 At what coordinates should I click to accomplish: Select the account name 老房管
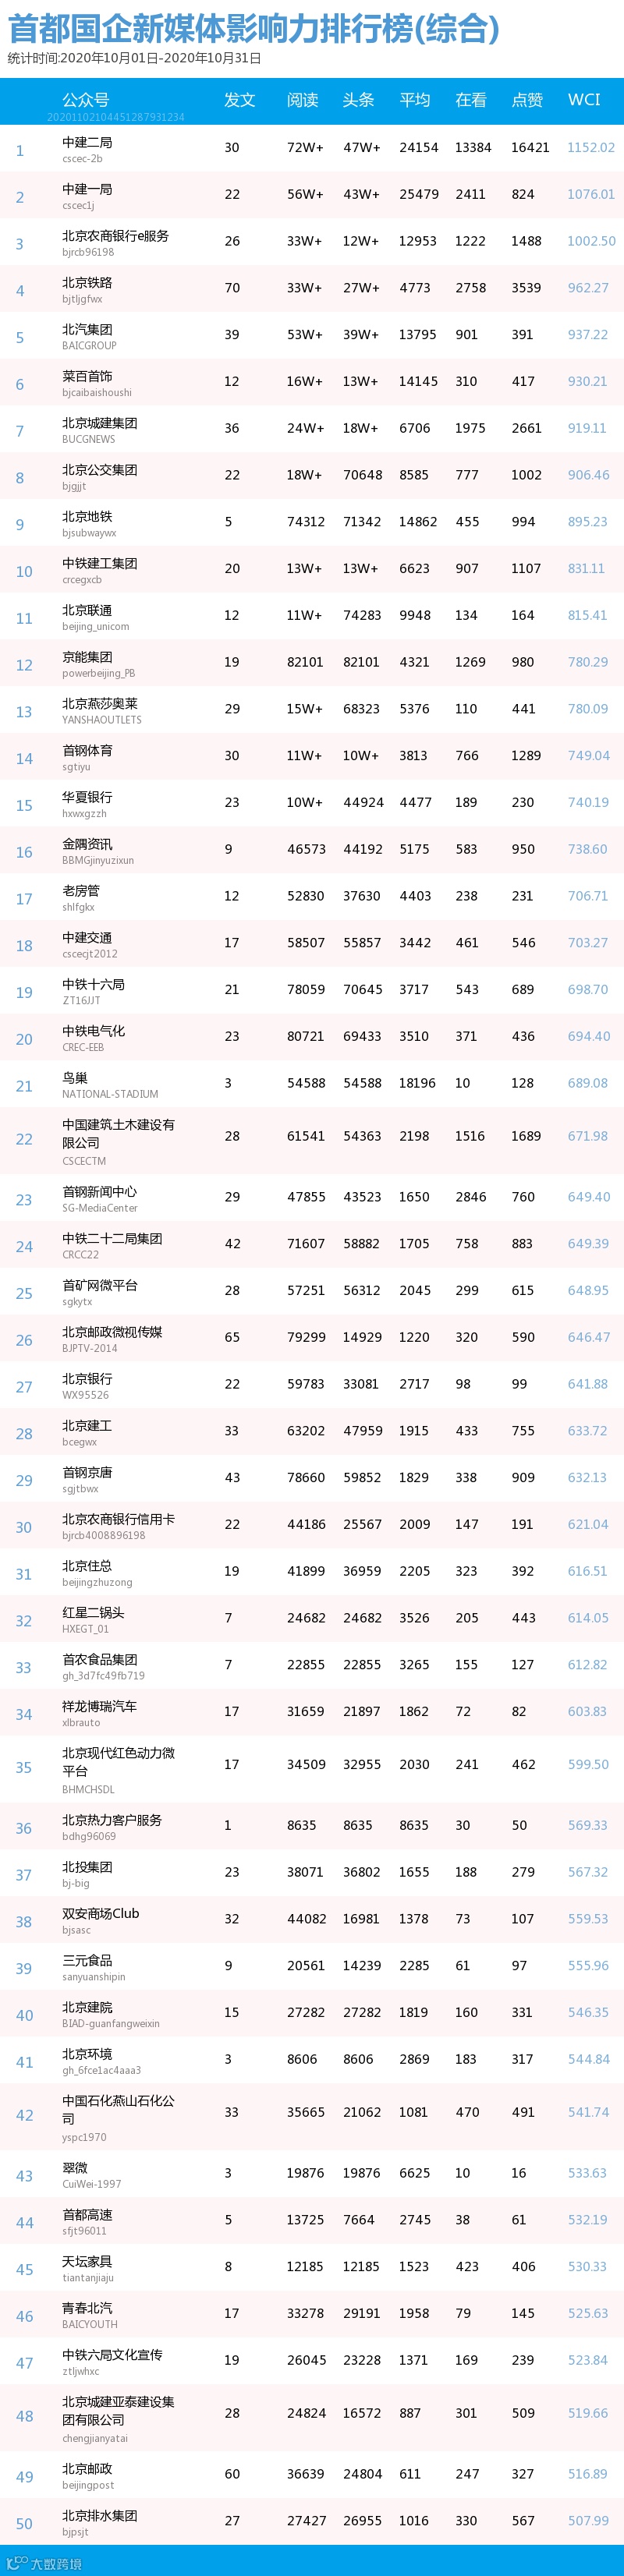click(81, 890)
